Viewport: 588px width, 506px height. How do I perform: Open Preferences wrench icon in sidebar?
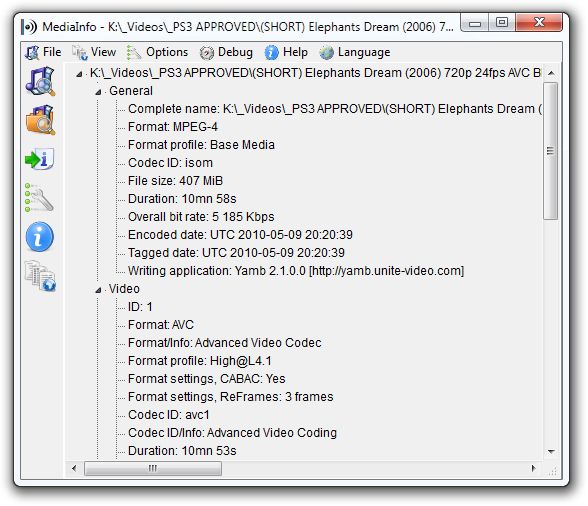tap(39, 198)
